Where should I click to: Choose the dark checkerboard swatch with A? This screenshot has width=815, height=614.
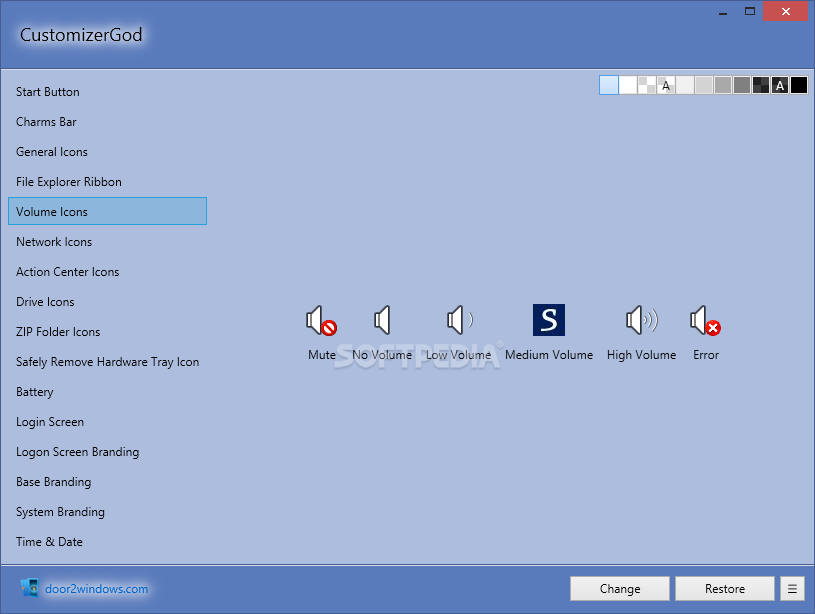coord(780,85)
